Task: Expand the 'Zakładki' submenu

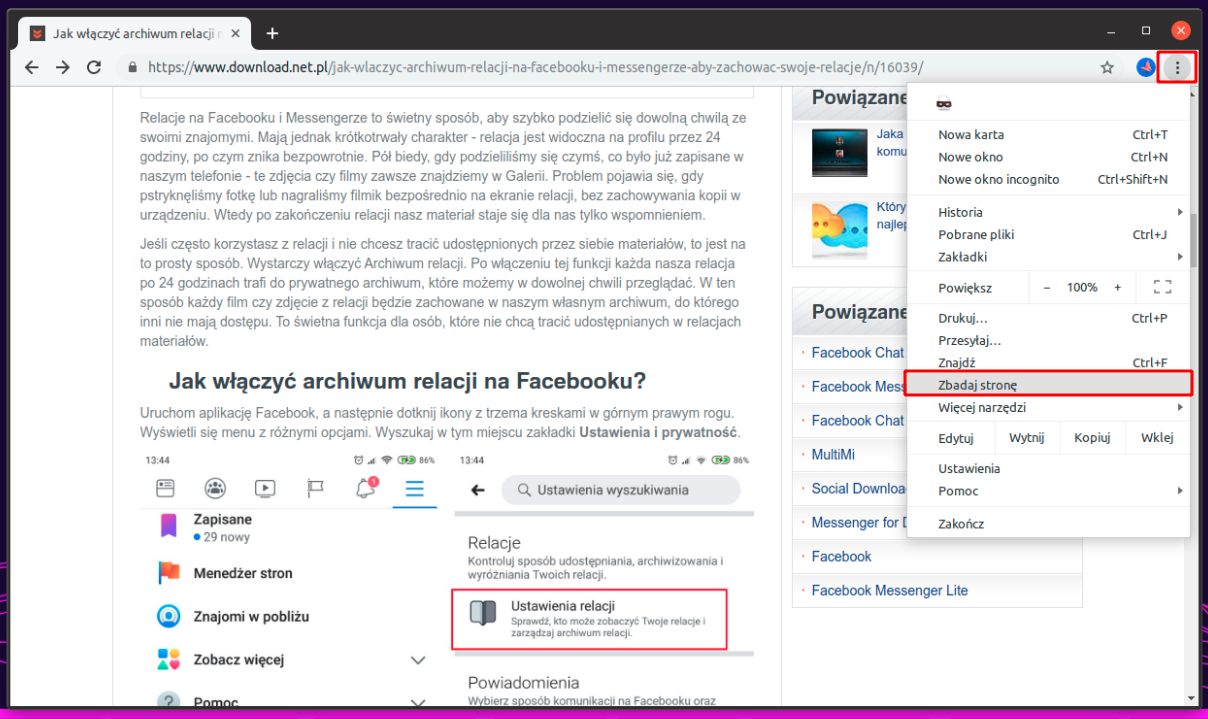Action: coord(1048,257)
